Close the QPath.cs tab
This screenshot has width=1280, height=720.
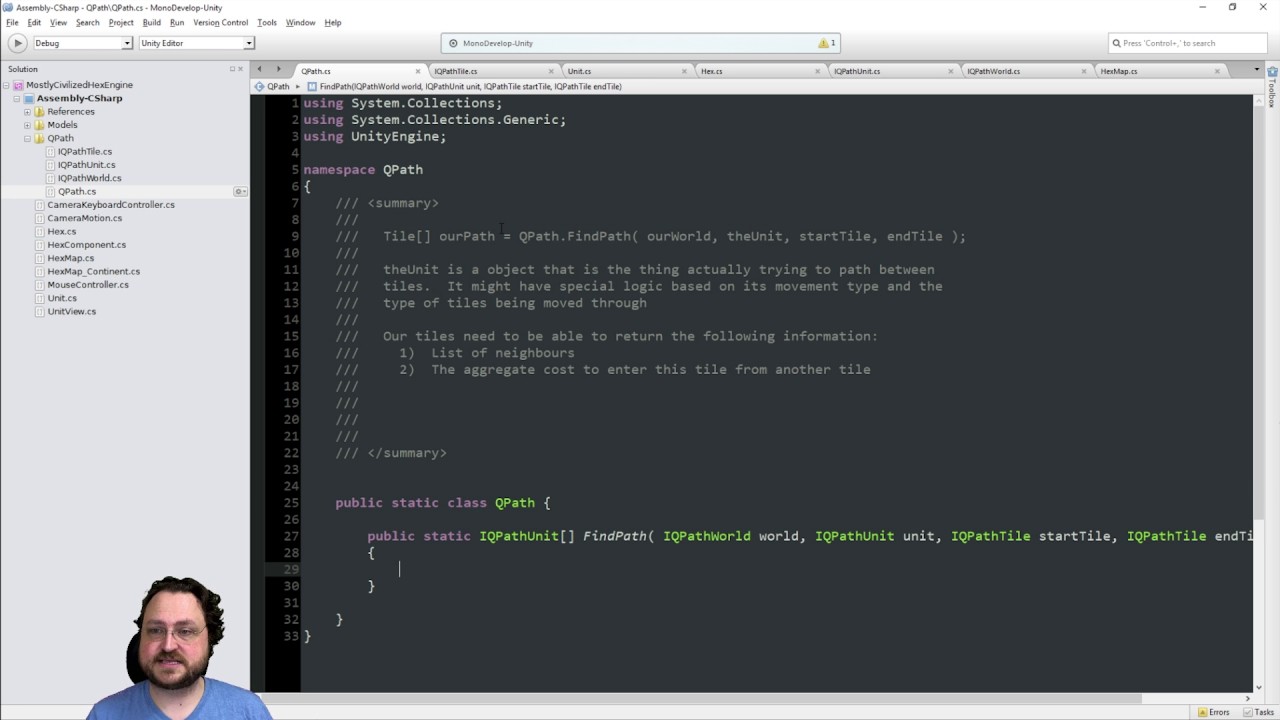coord(418,71)
